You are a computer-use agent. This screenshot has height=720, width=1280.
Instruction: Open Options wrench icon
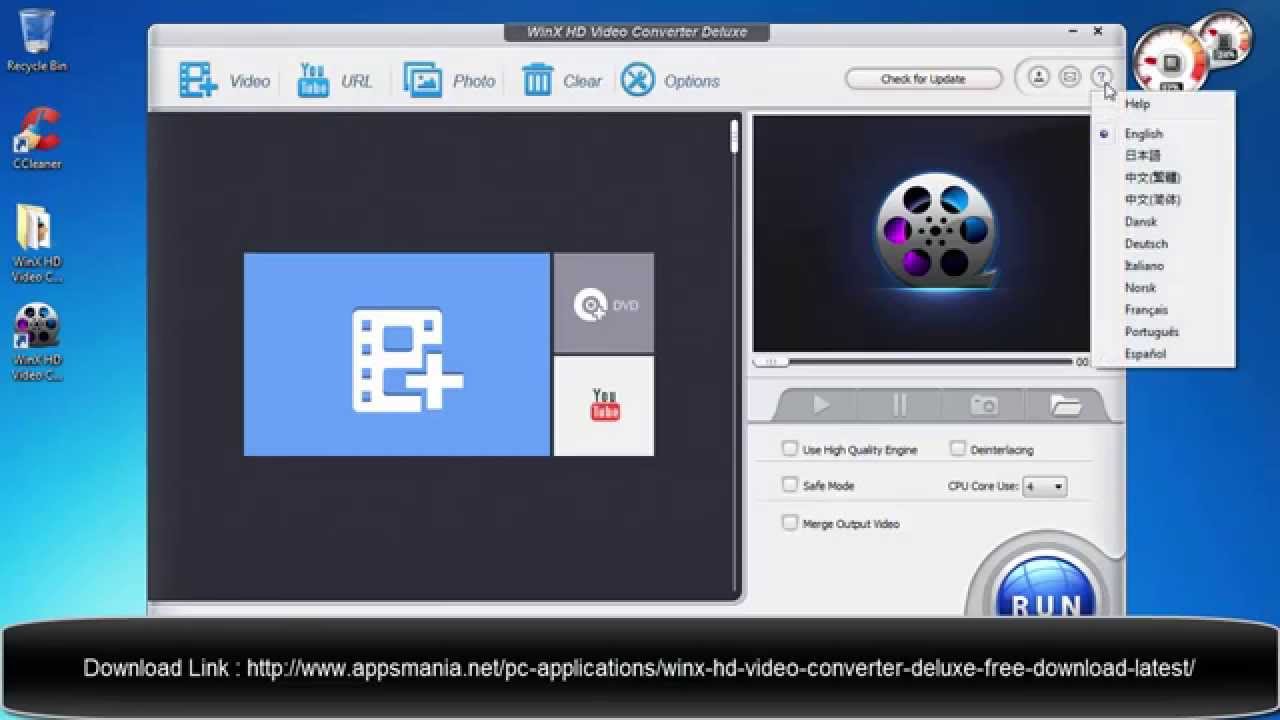coord(637,80)
